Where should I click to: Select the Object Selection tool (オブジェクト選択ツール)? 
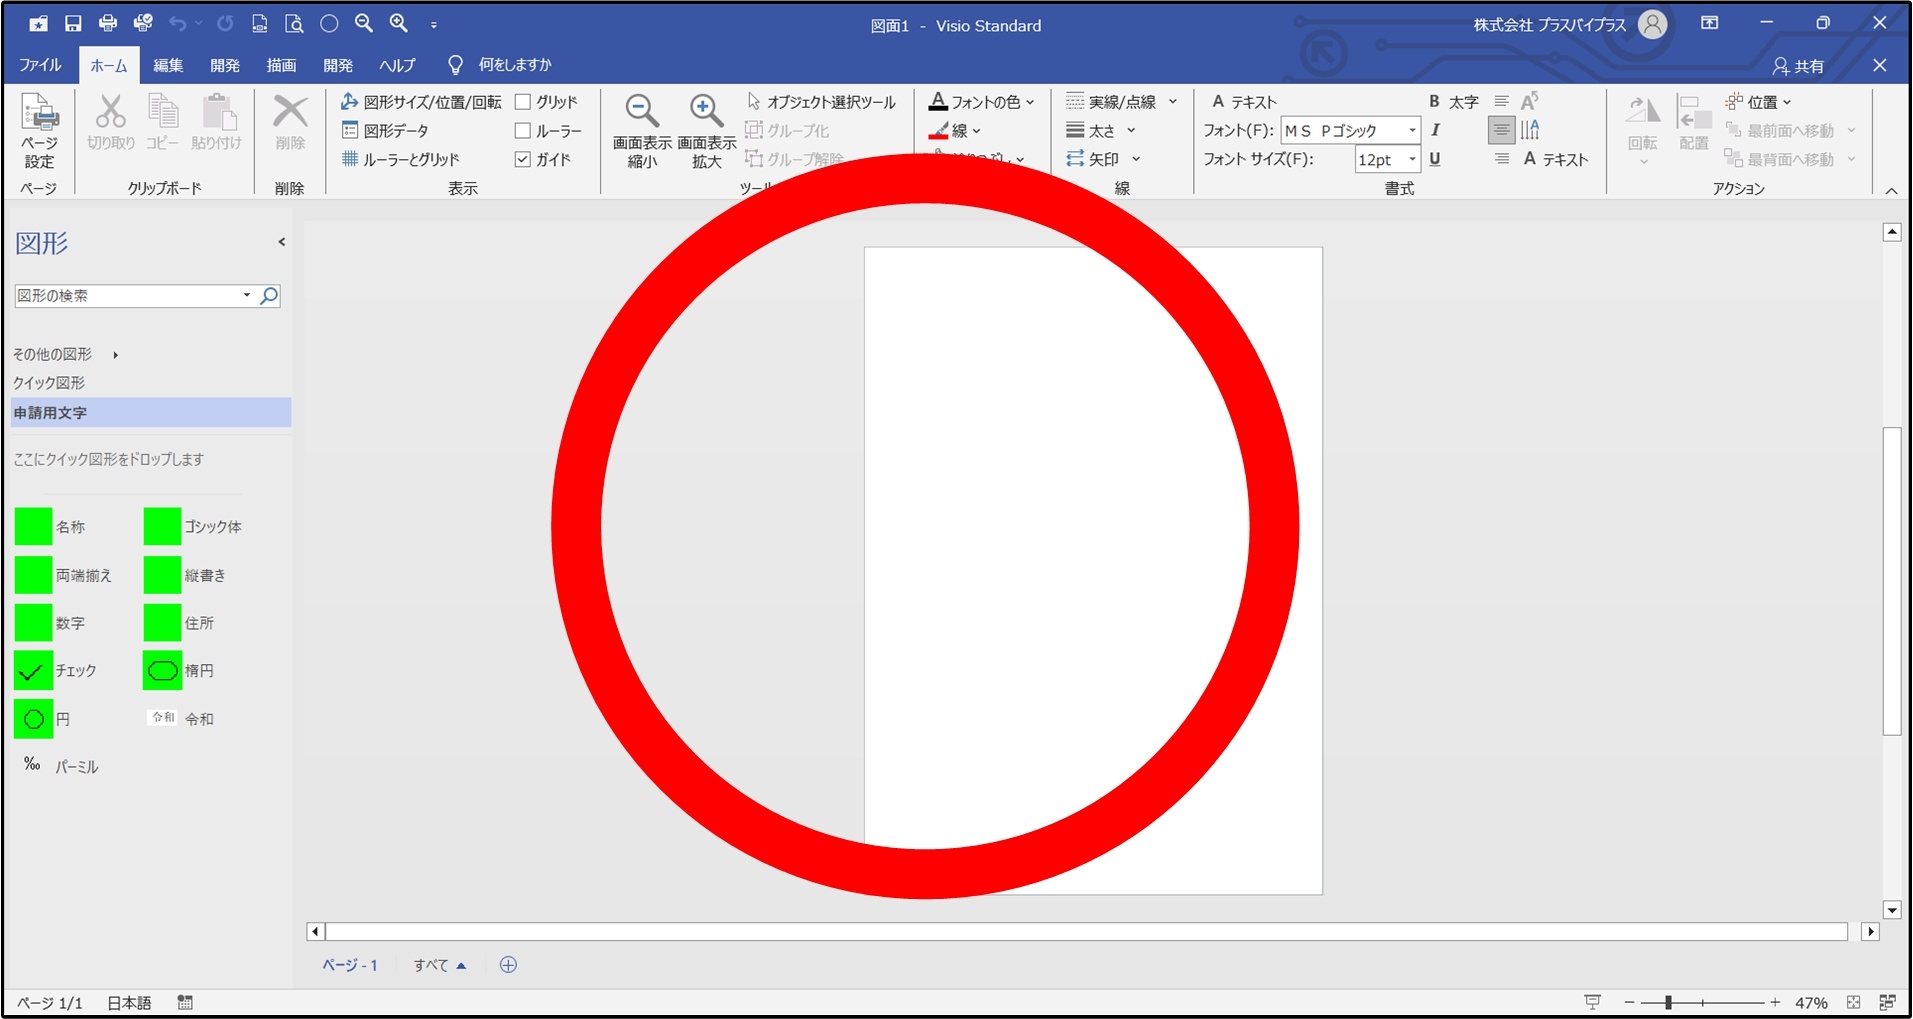[x=821, y=102]
